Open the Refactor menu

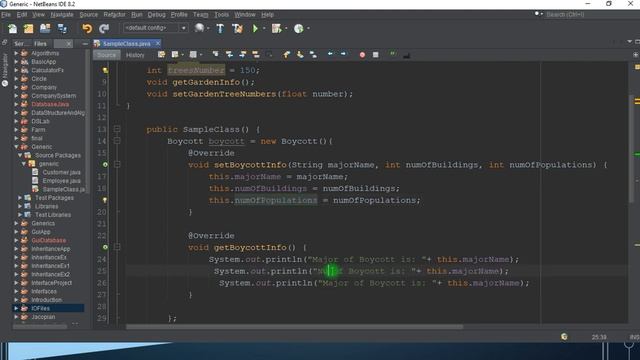114,15
